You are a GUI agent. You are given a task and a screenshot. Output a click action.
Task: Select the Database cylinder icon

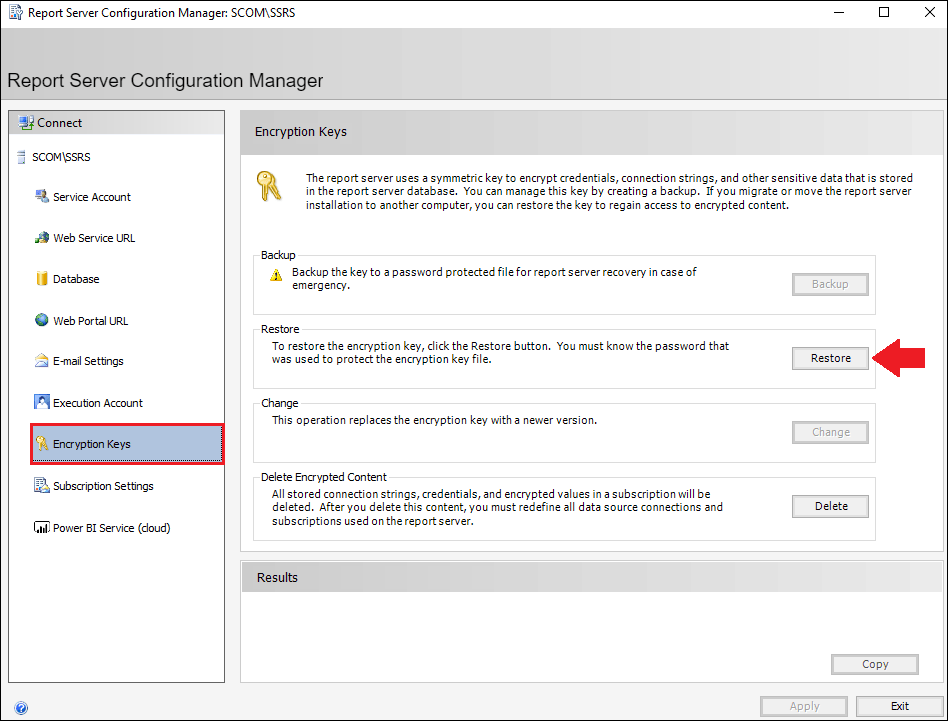[x=42, y=279]
